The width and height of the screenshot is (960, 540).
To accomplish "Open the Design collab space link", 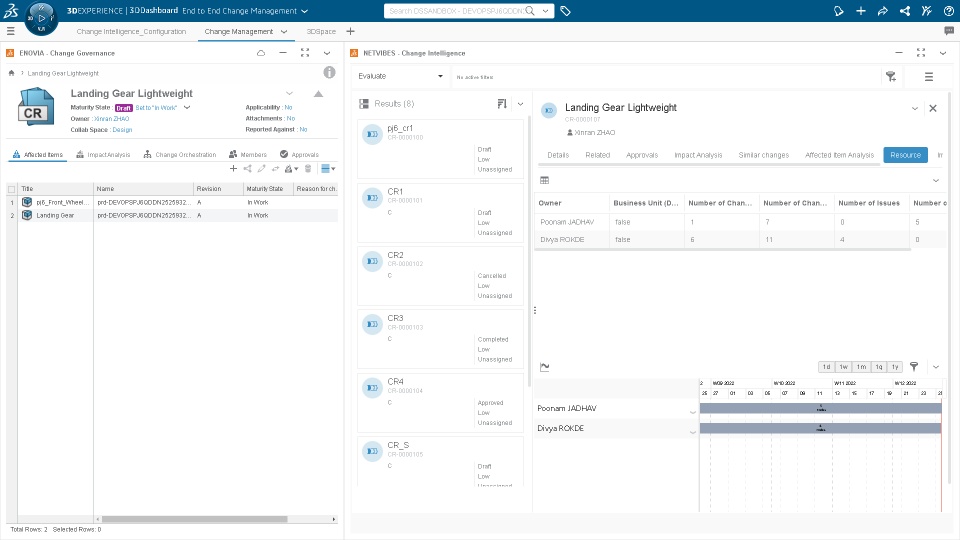I will pos(122,130).
